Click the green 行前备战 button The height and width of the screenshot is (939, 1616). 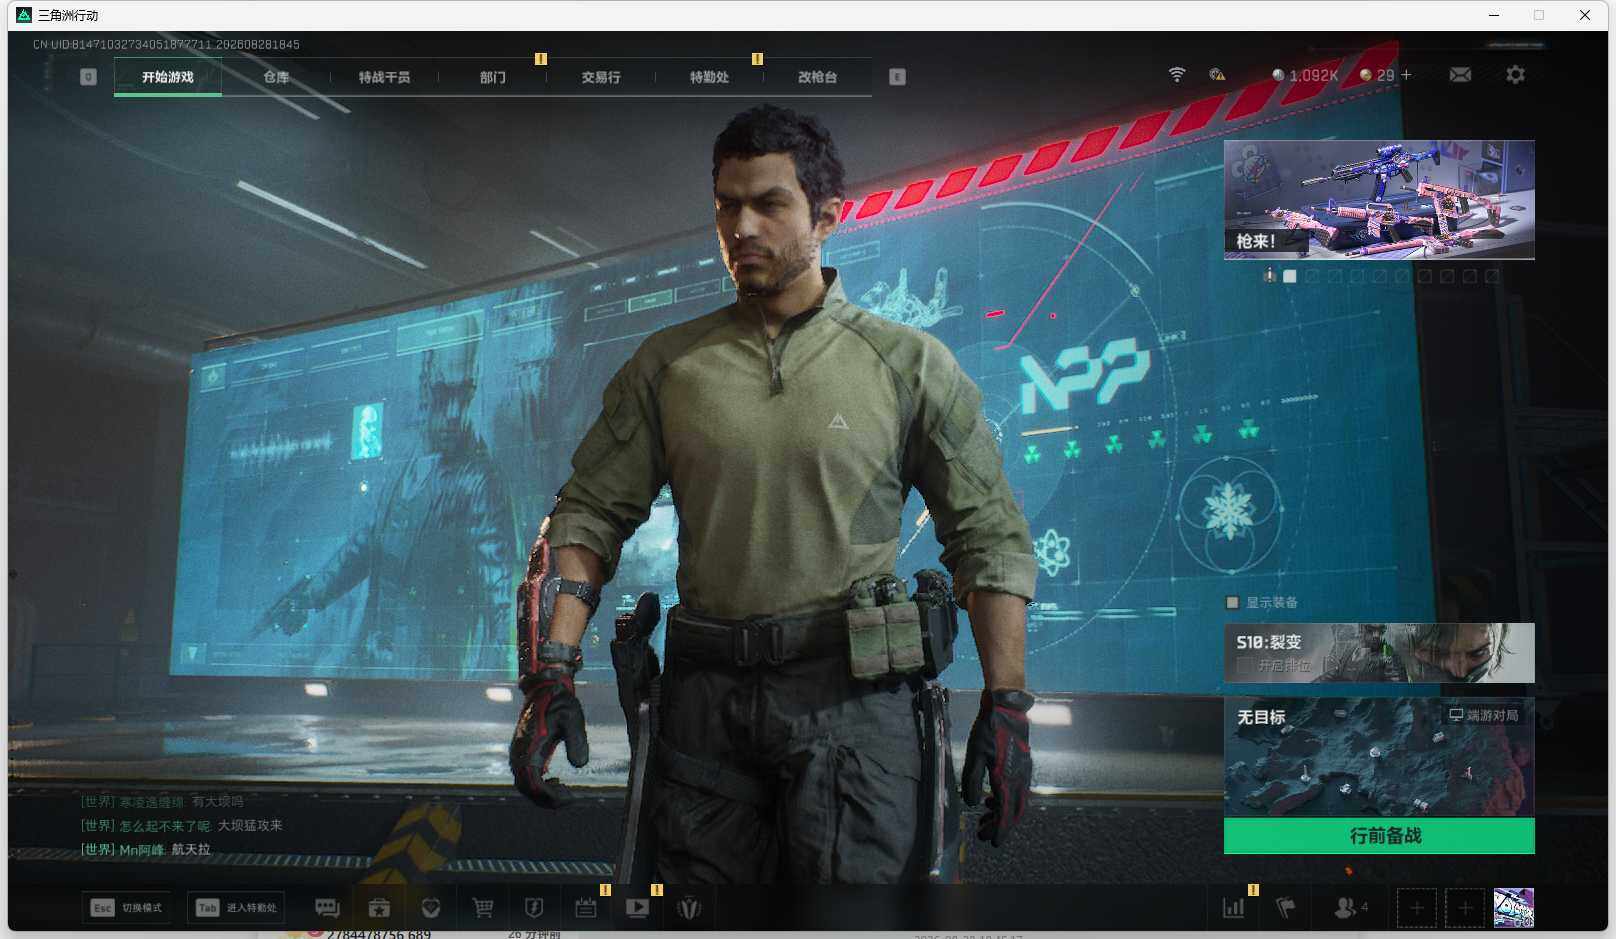(1379, 836)
